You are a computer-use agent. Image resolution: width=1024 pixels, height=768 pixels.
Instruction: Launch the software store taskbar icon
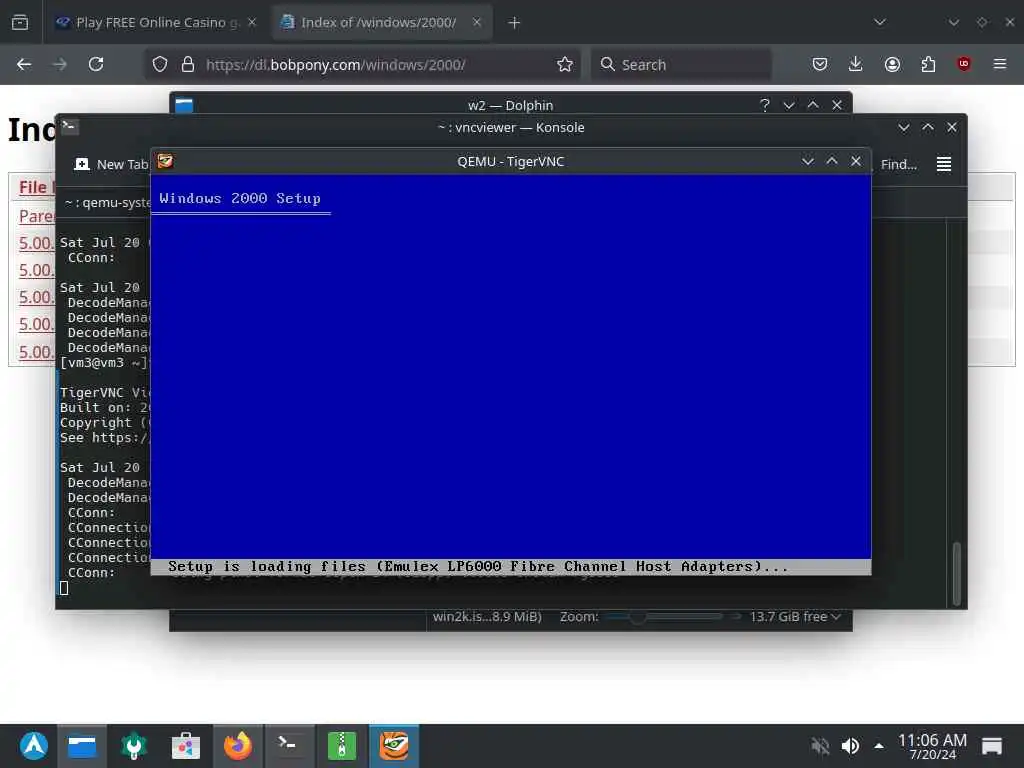185,746
